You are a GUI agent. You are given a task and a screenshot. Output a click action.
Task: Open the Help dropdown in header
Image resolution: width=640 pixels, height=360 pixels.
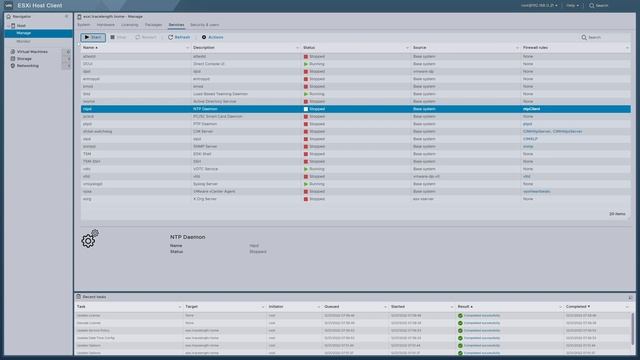(x=572, y=6)
